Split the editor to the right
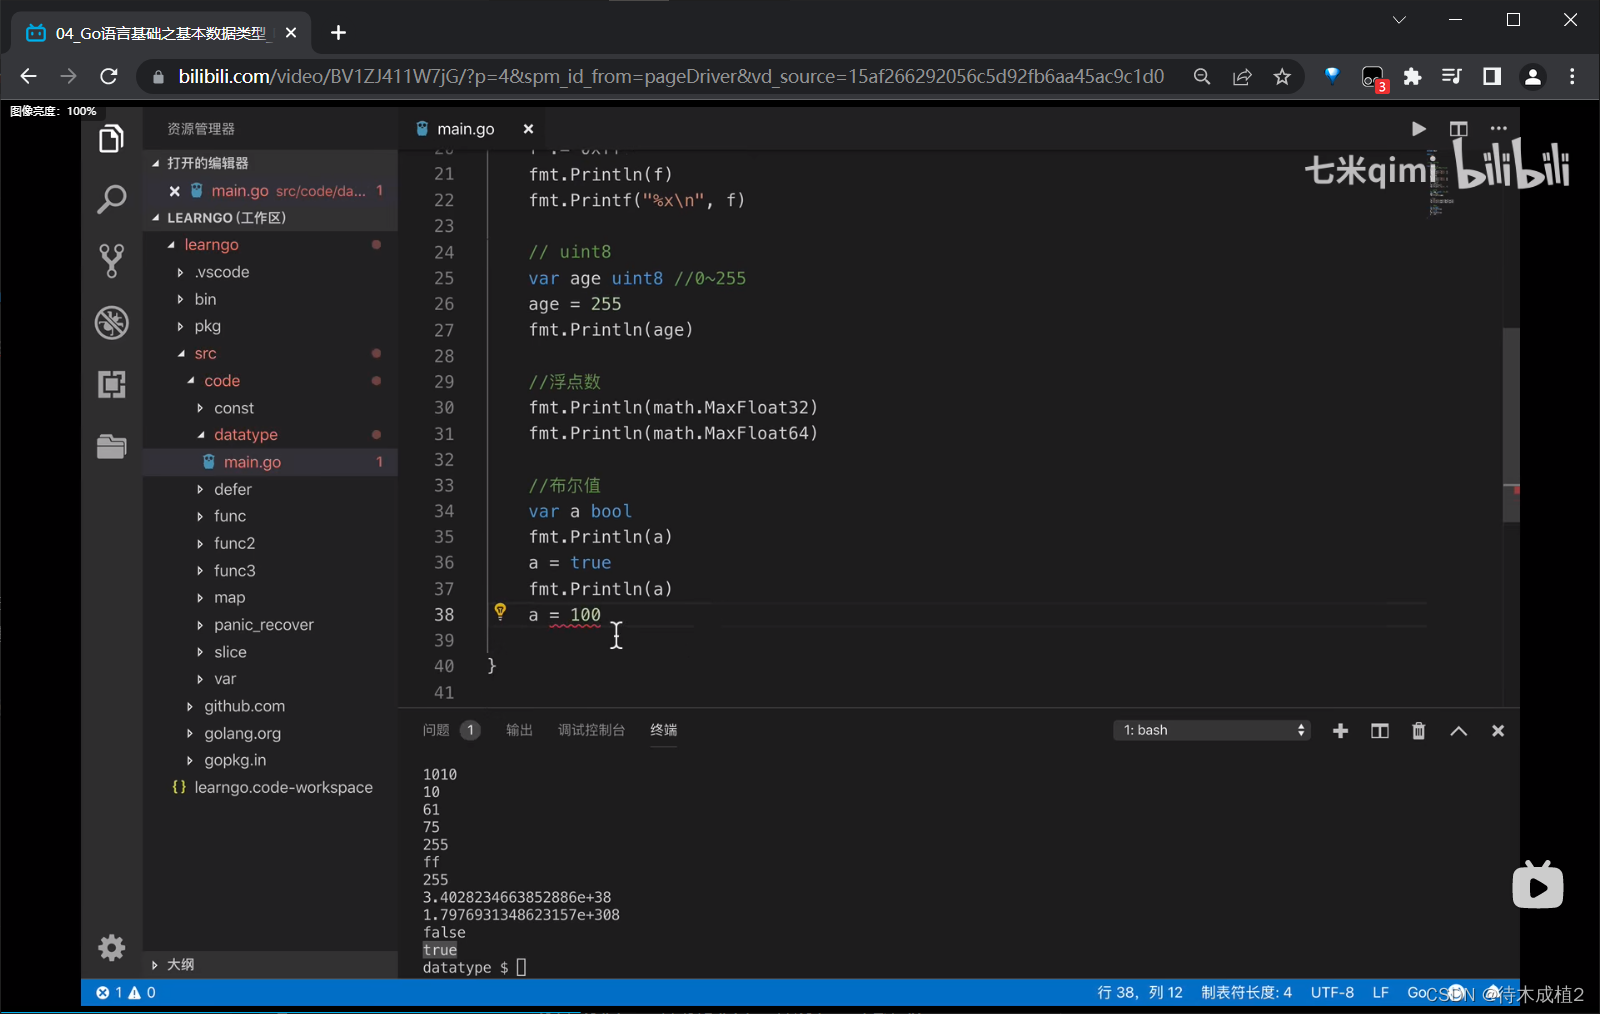The image size is (1600, 1014). point(1458,129)
